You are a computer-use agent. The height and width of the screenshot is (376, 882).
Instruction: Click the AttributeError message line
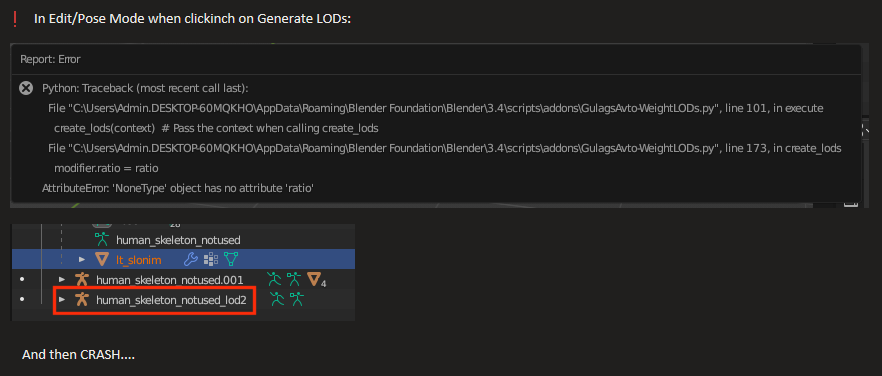[x=178, y=188]
